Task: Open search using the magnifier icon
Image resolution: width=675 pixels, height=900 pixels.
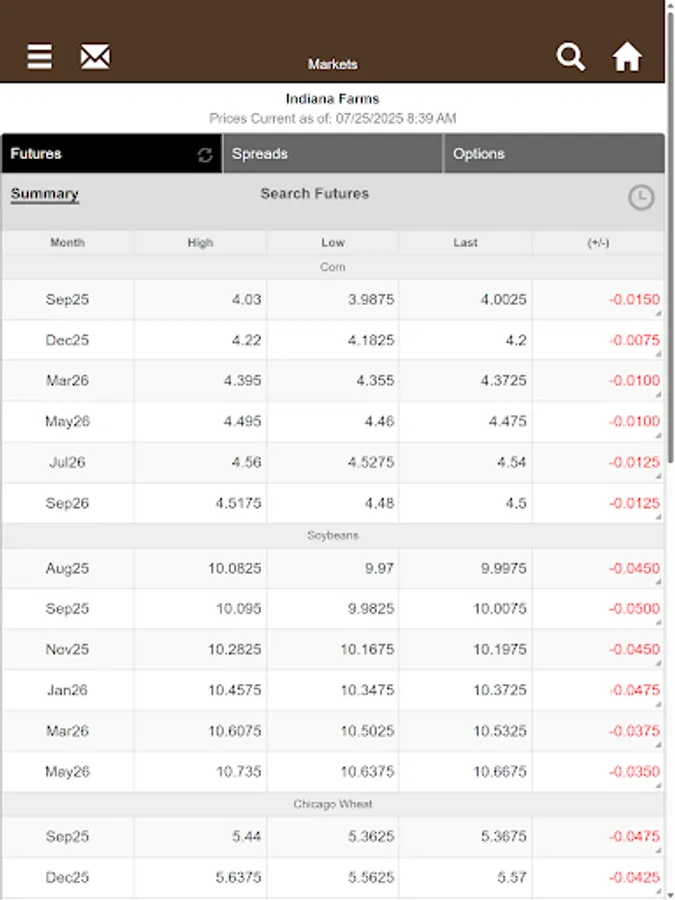Action: 571,57
